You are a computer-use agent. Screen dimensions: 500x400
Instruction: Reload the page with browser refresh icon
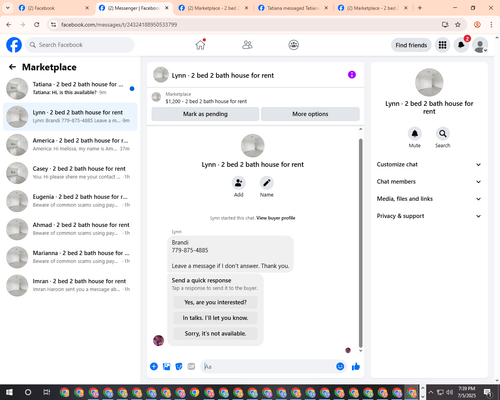[37, 24]
